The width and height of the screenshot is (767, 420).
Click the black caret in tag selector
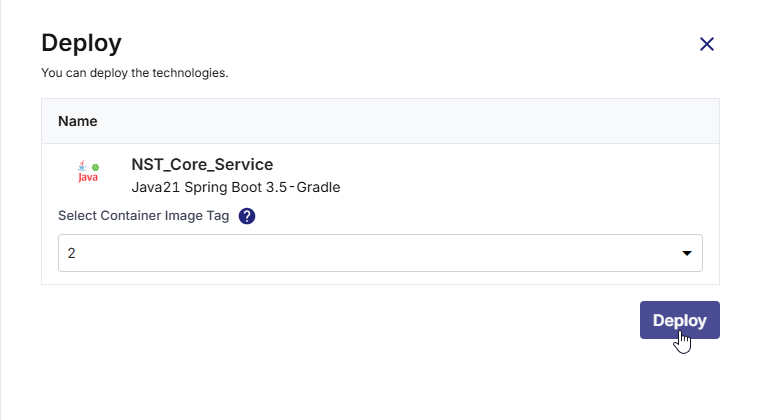(x=687, y=253)
